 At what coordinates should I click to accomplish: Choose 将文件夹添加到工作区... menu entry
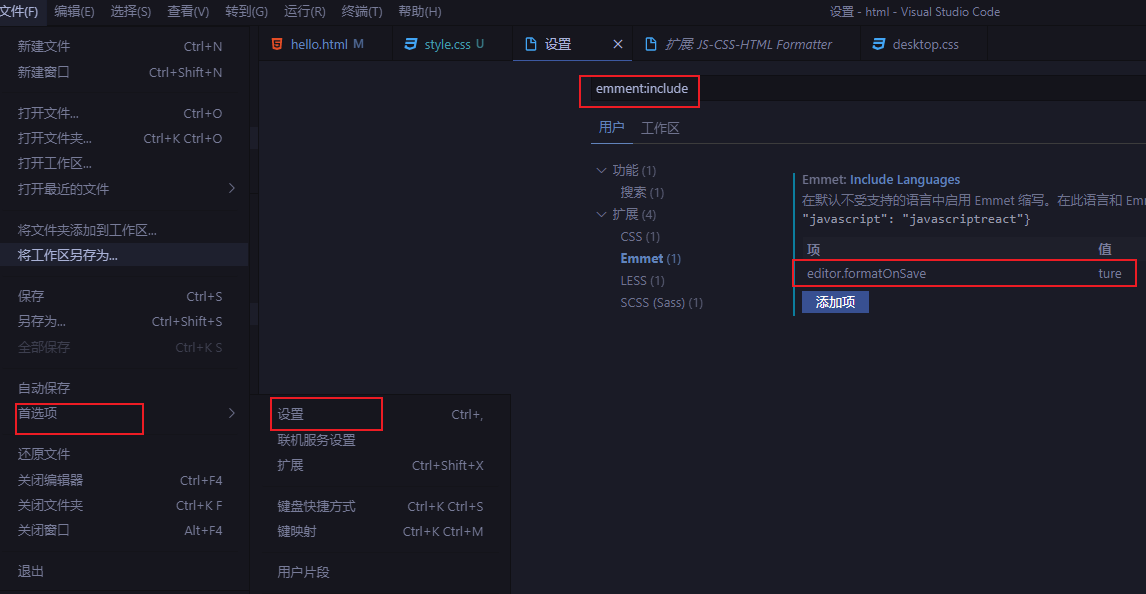click(124, 229)
